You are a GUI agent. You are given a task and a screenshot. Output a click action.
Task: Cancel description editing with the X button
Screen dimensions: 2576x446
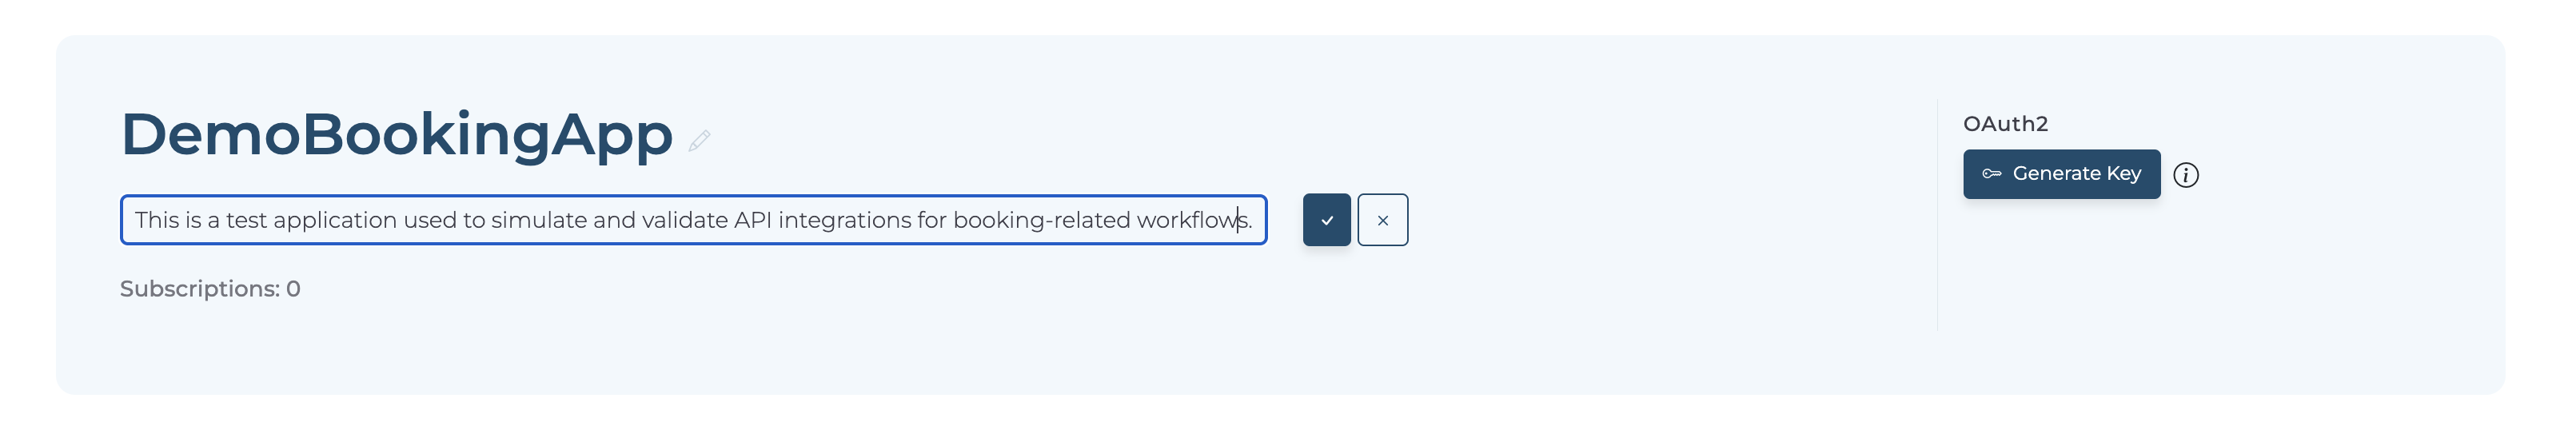pyautogui.click(x=1382, y=220)
